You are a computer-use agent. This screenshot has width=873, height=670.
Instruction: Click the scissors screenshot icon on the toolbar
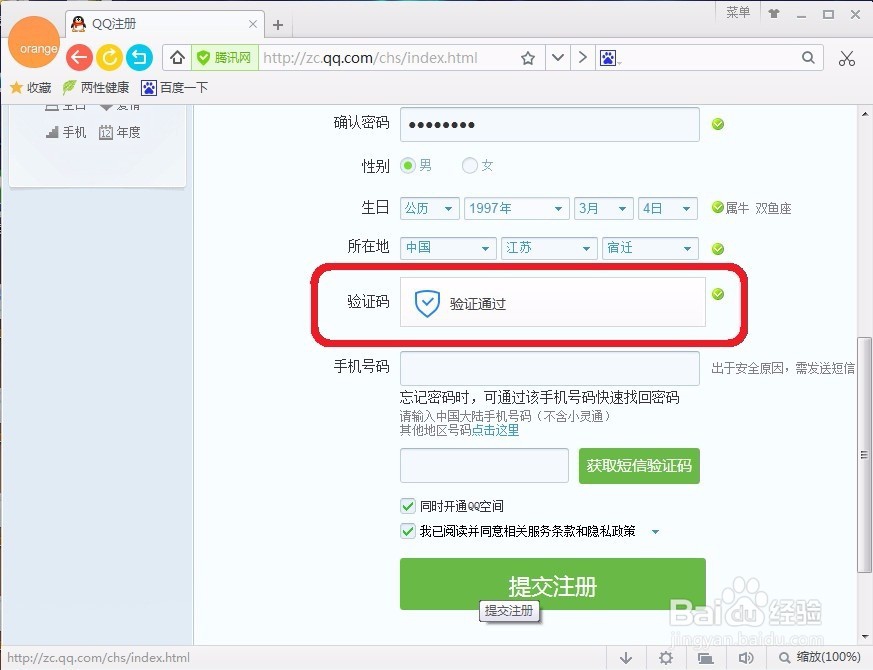coord(847,57)
